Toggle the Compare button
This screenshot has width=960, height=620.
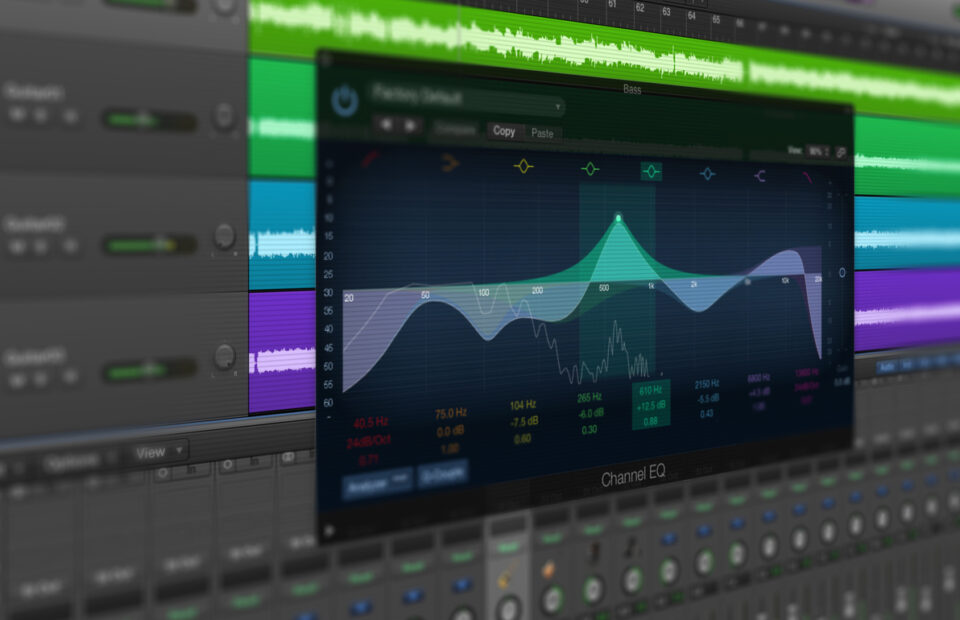455,130
